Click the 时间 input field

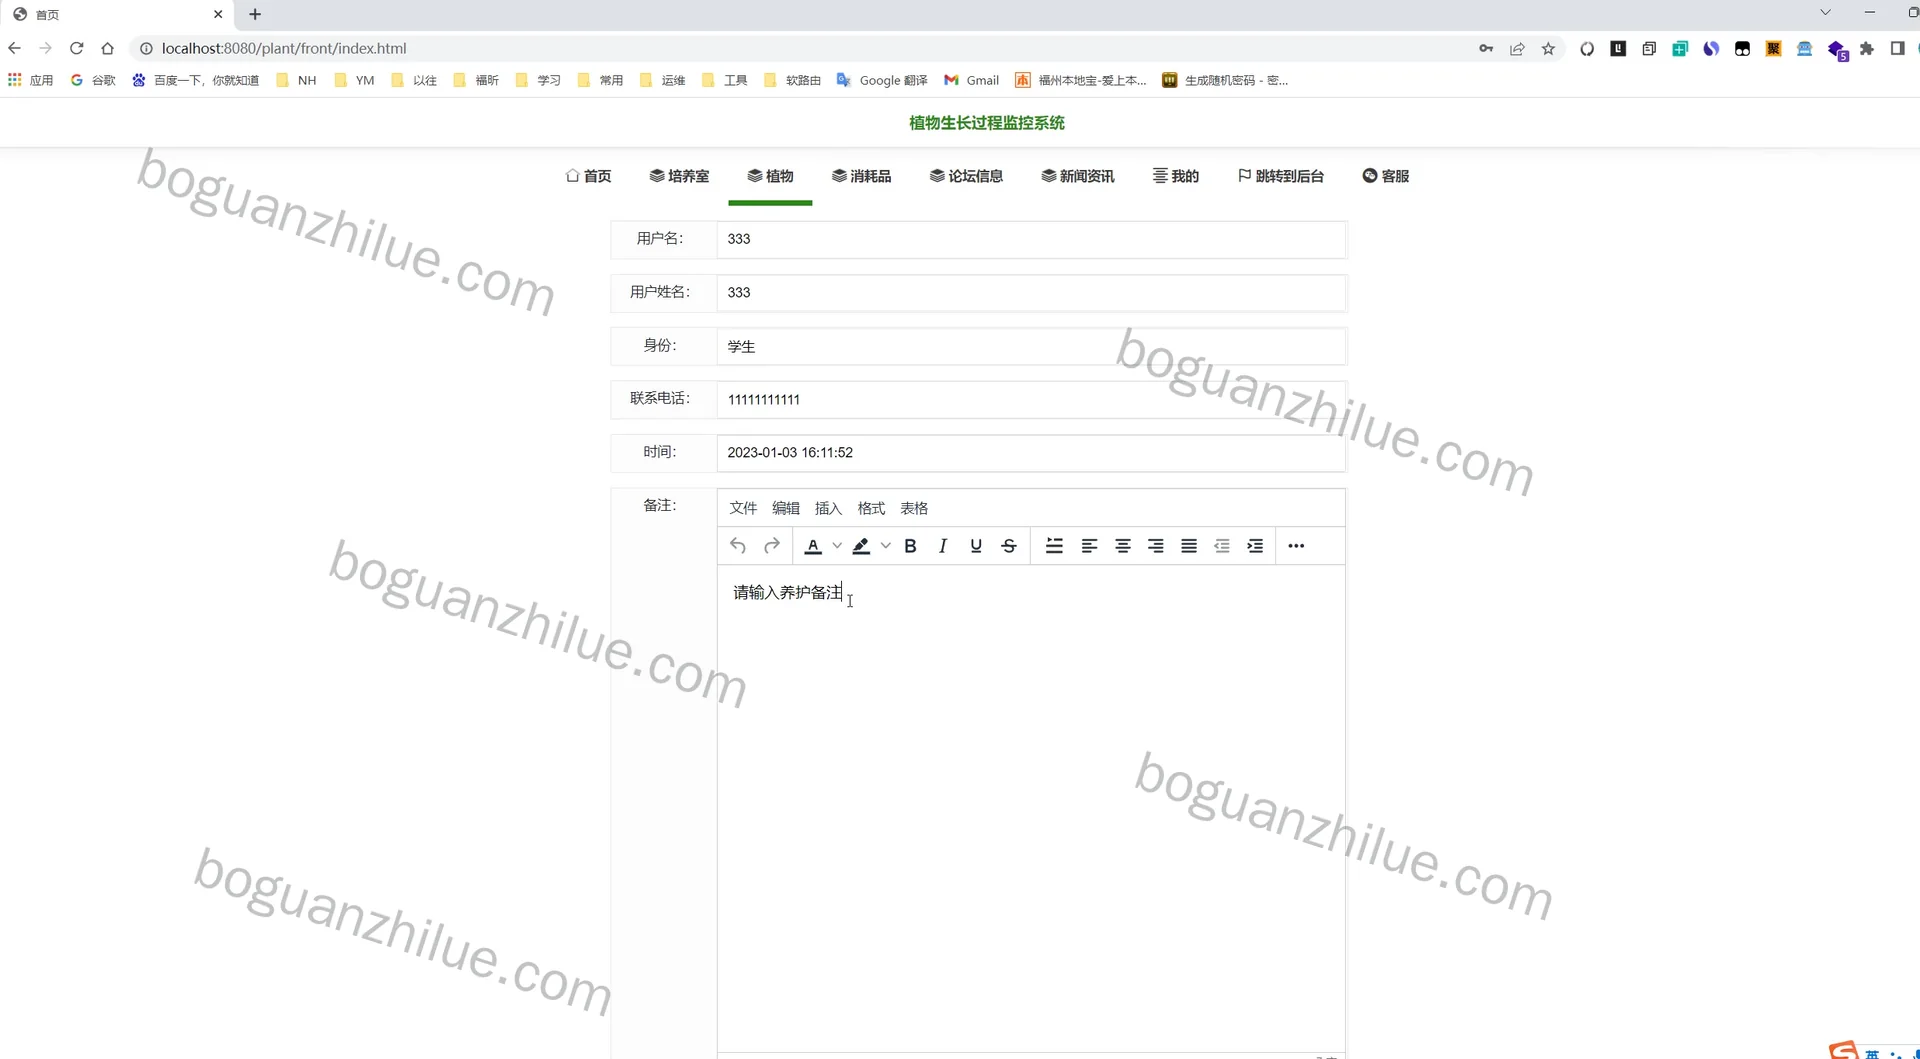1031,453
